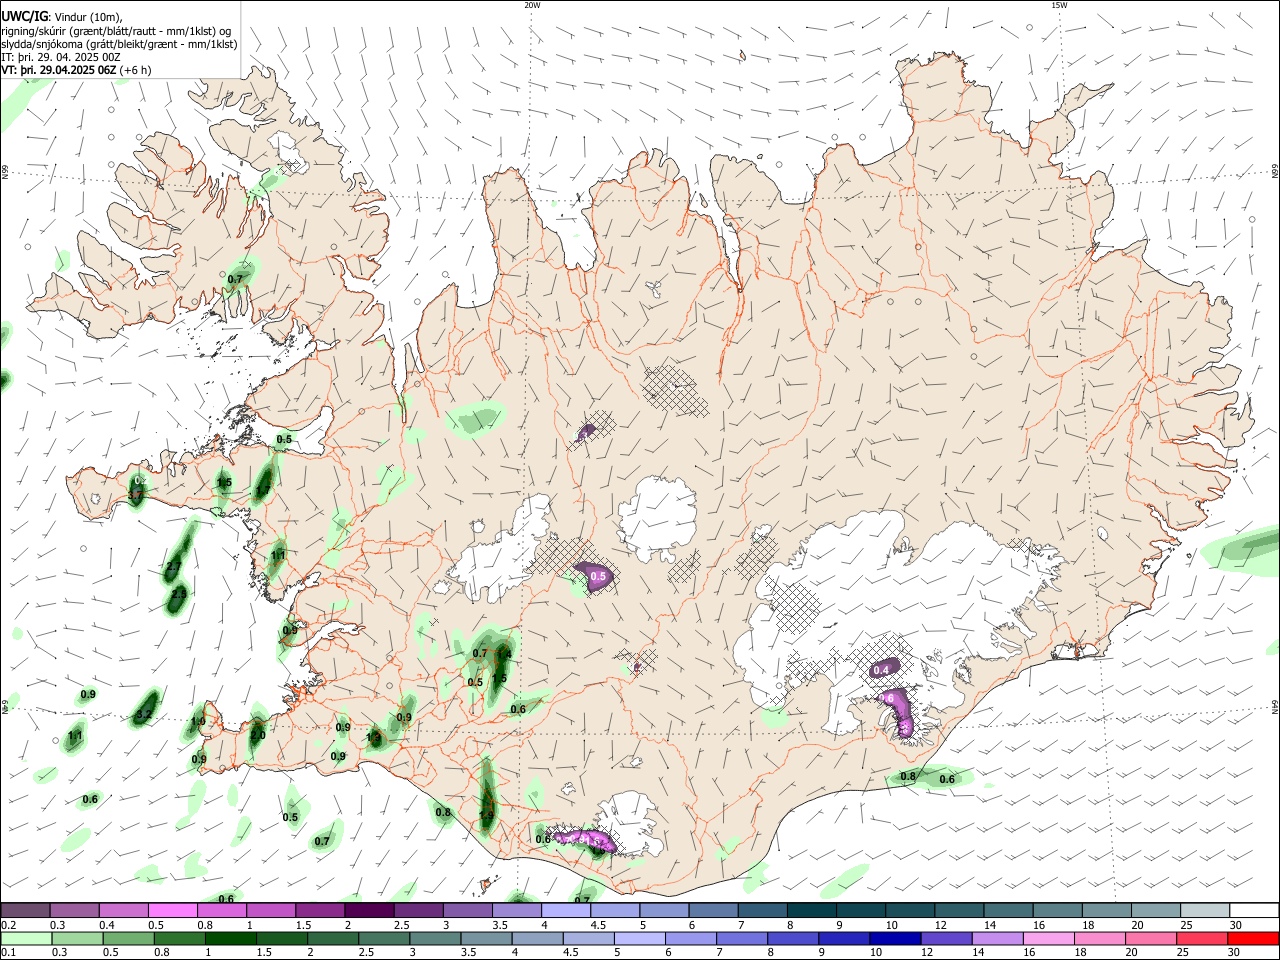1280x960 pixels.
Task: Click the bright red swatch labeled 30 in the bottom row
Action: pyautogui.click(x=1252, y=938)
